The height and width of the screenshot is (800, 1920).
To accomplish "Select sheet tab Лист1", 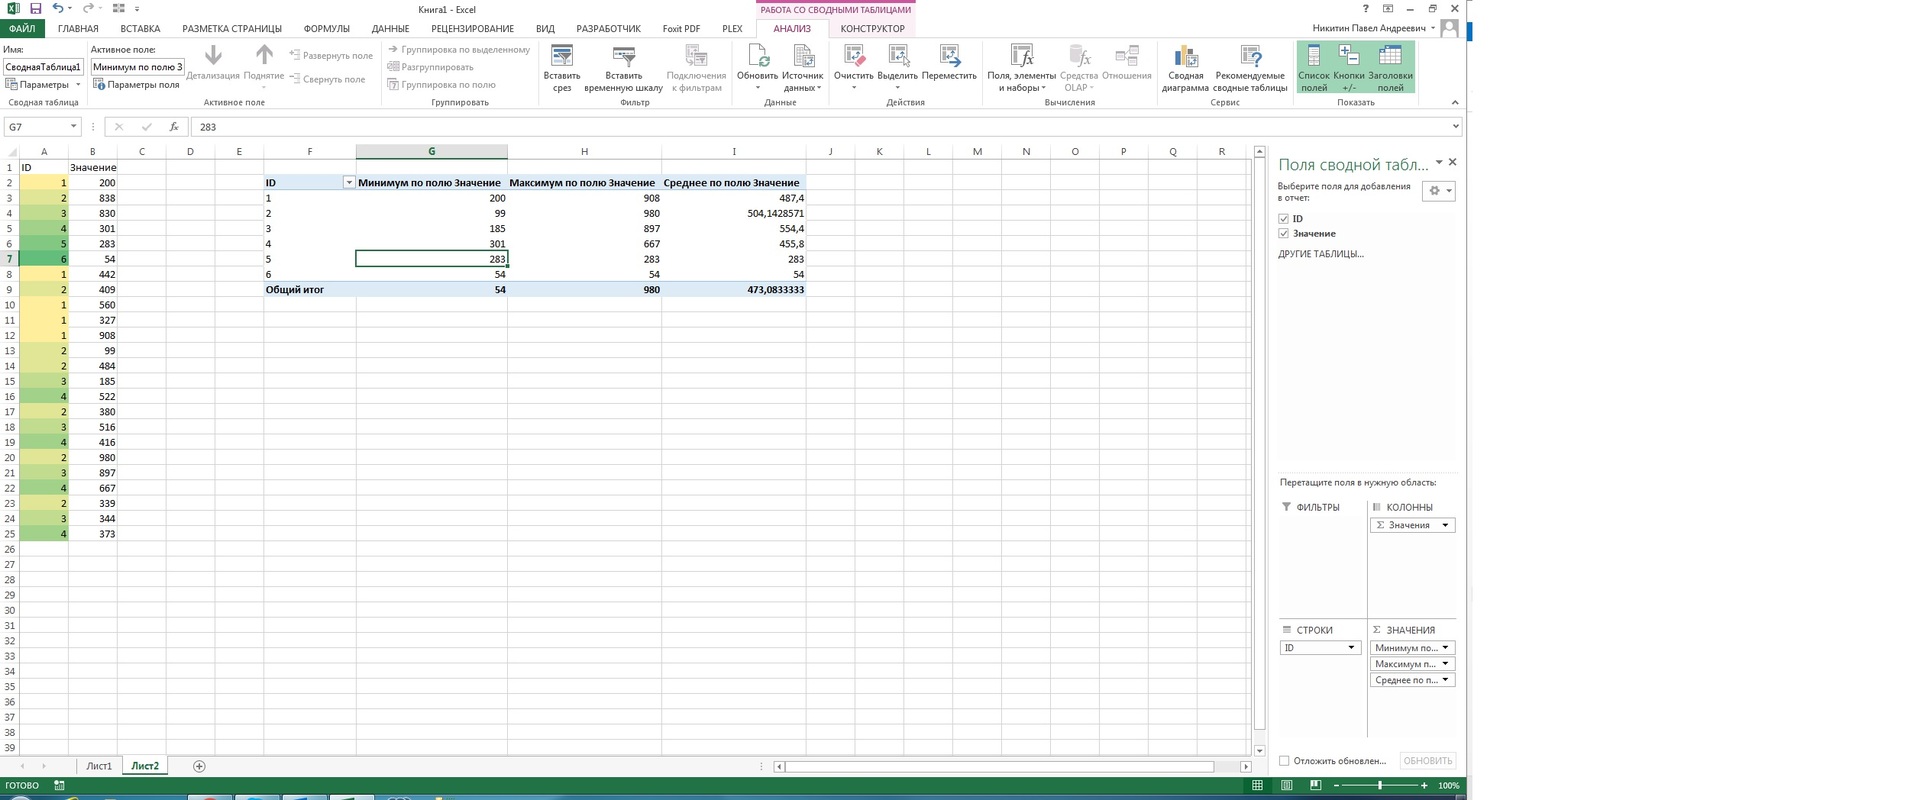I will click(99, 766).
